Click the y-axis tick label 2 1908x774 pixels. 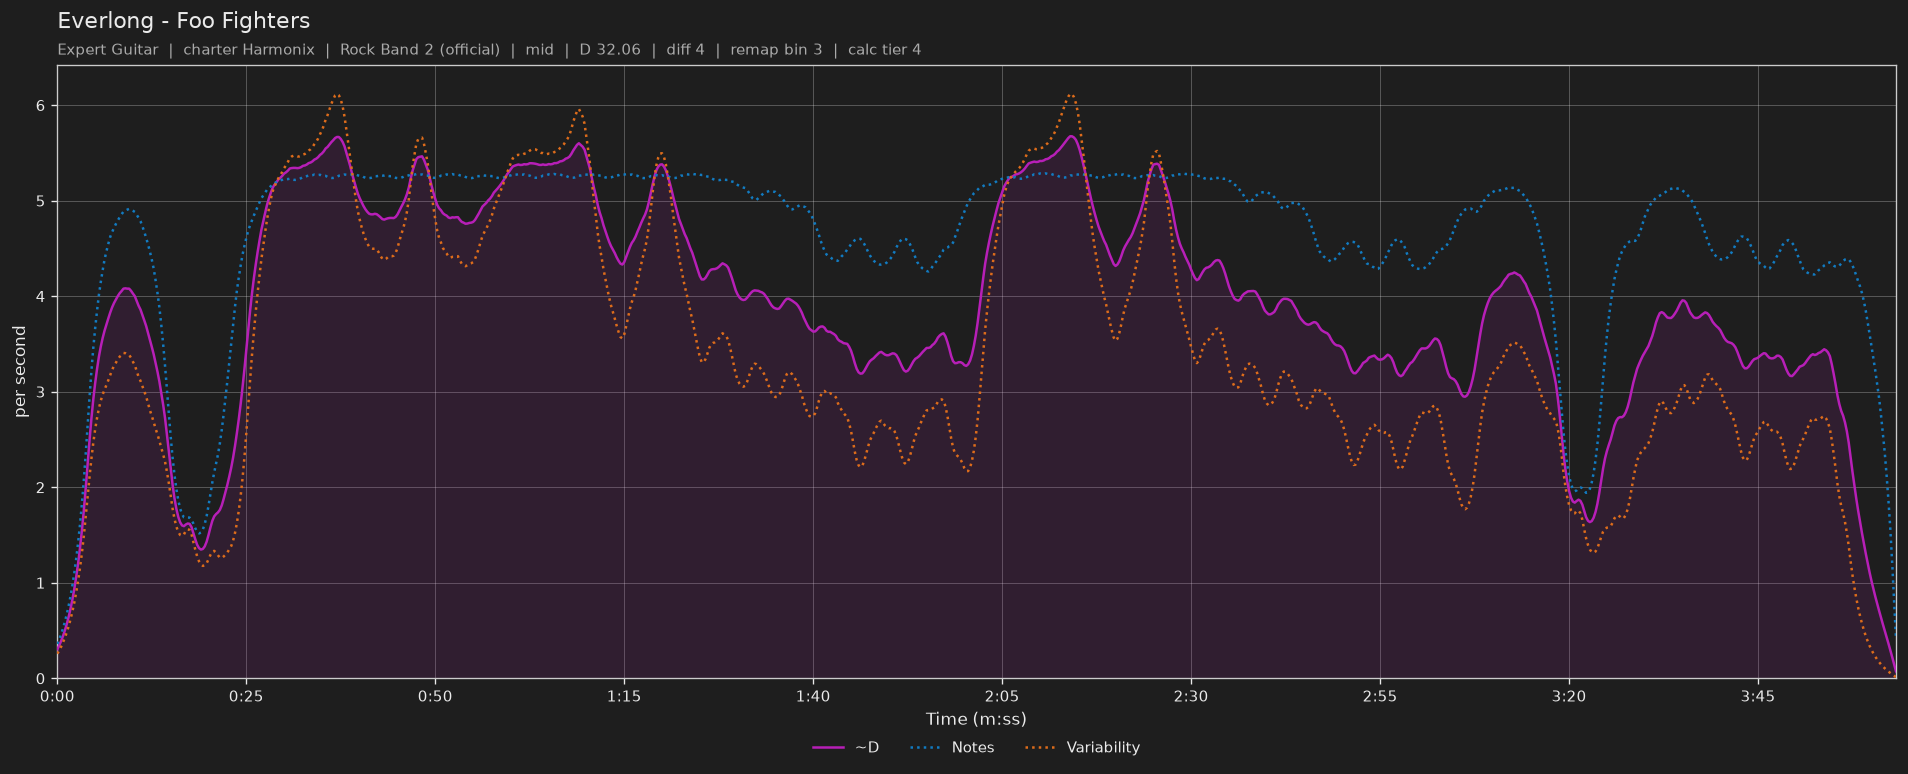tap(41, 488)
